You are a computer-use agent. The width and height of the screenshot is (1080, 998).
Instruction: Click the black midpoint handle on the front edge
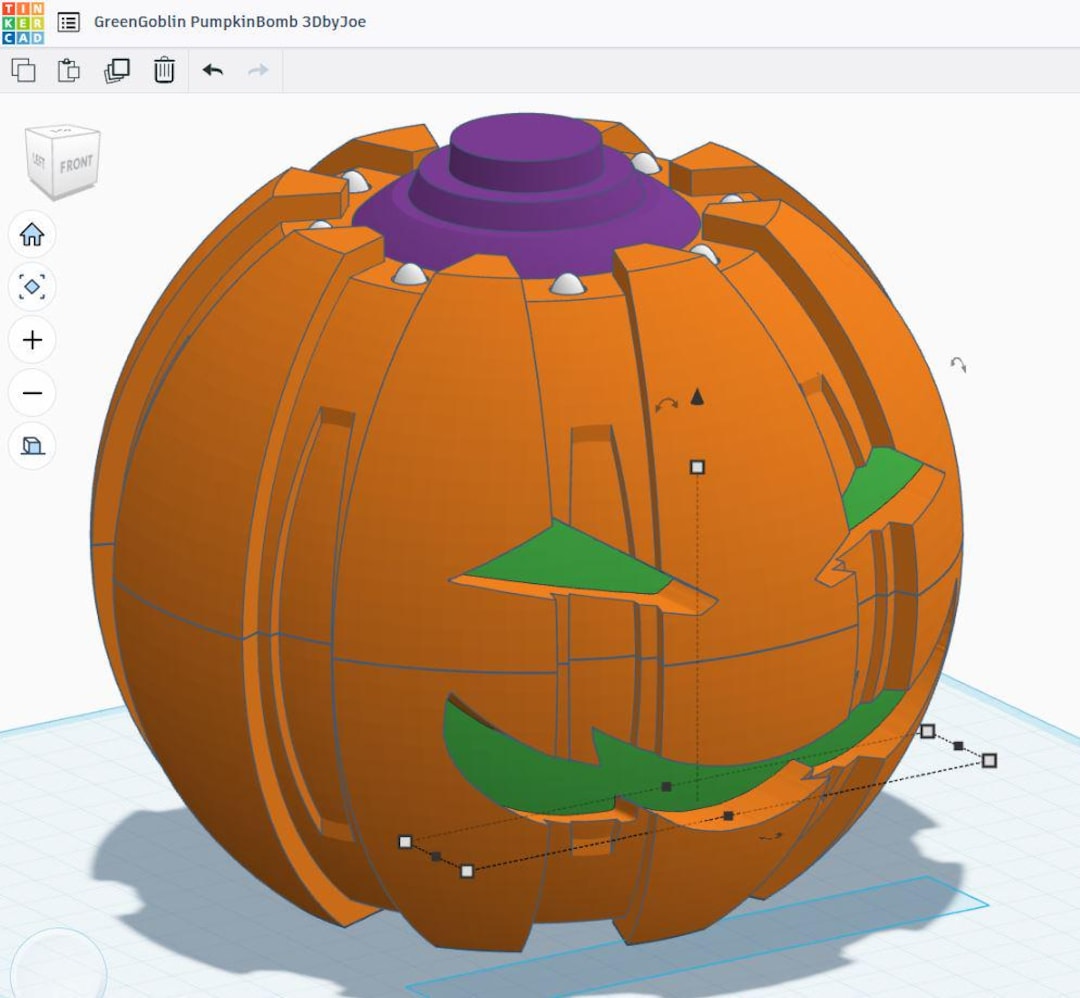(x=728, y=816)
